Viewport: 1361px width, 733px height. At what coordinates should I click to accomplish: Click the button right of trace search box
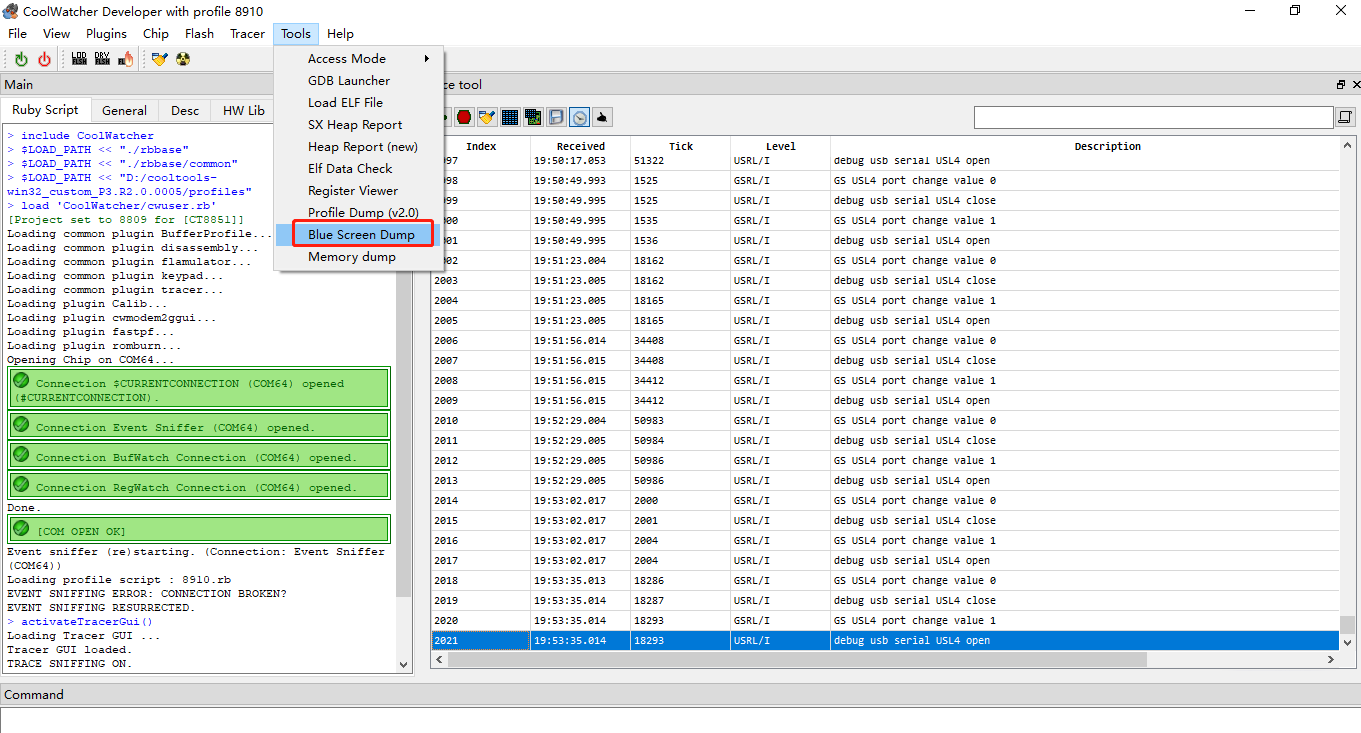(1345, 118)
